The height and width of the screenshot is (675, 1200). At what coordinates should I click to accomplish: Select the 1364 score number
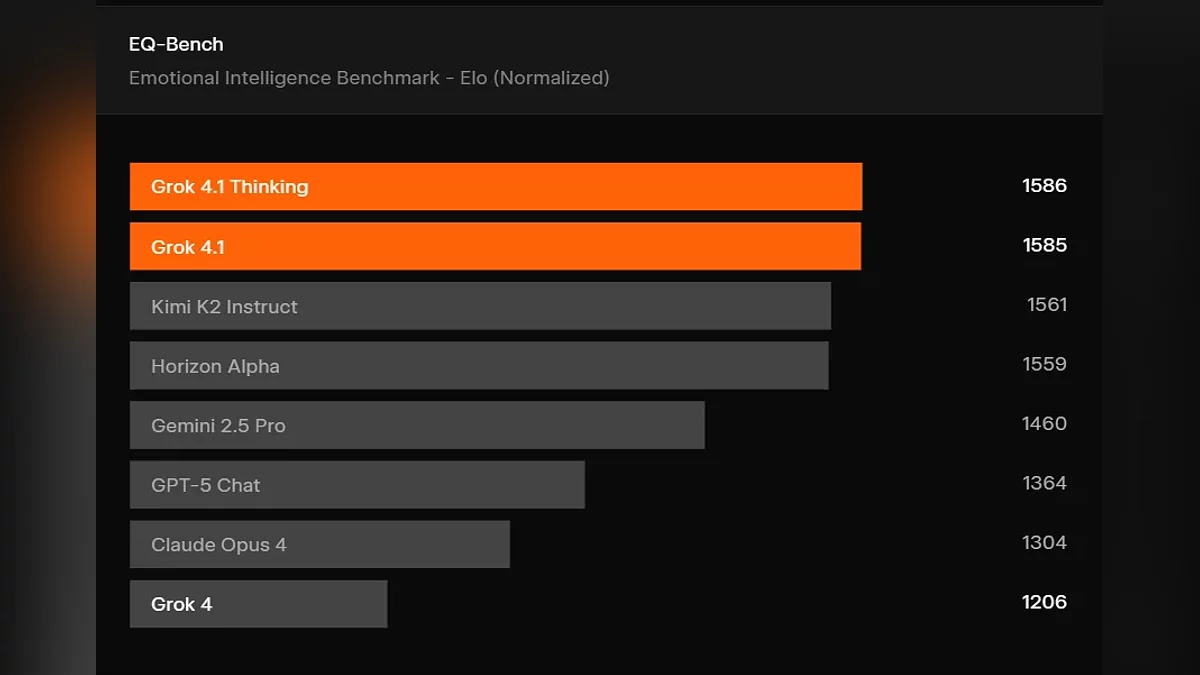pyautogui.click(x=1044, y=483)
